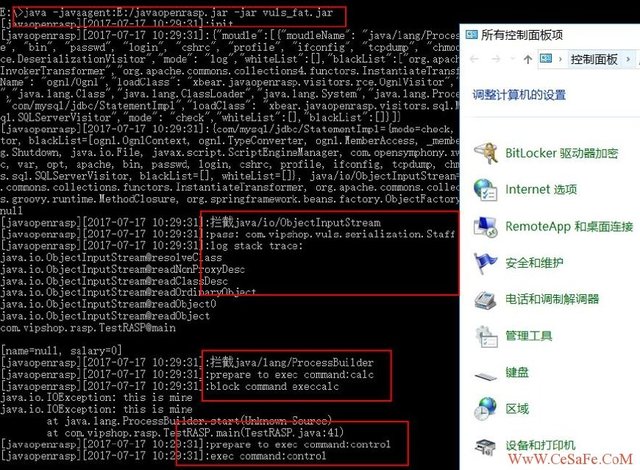Click the control panel address bar icon
The width and height of the screenshot is (640, 470).
[546, 59]
